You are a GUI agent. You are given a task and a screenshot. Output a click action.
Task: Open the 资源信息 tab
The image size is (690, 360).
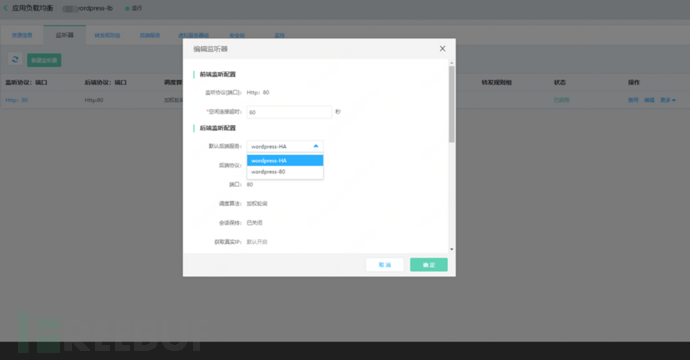click(22, 35)
